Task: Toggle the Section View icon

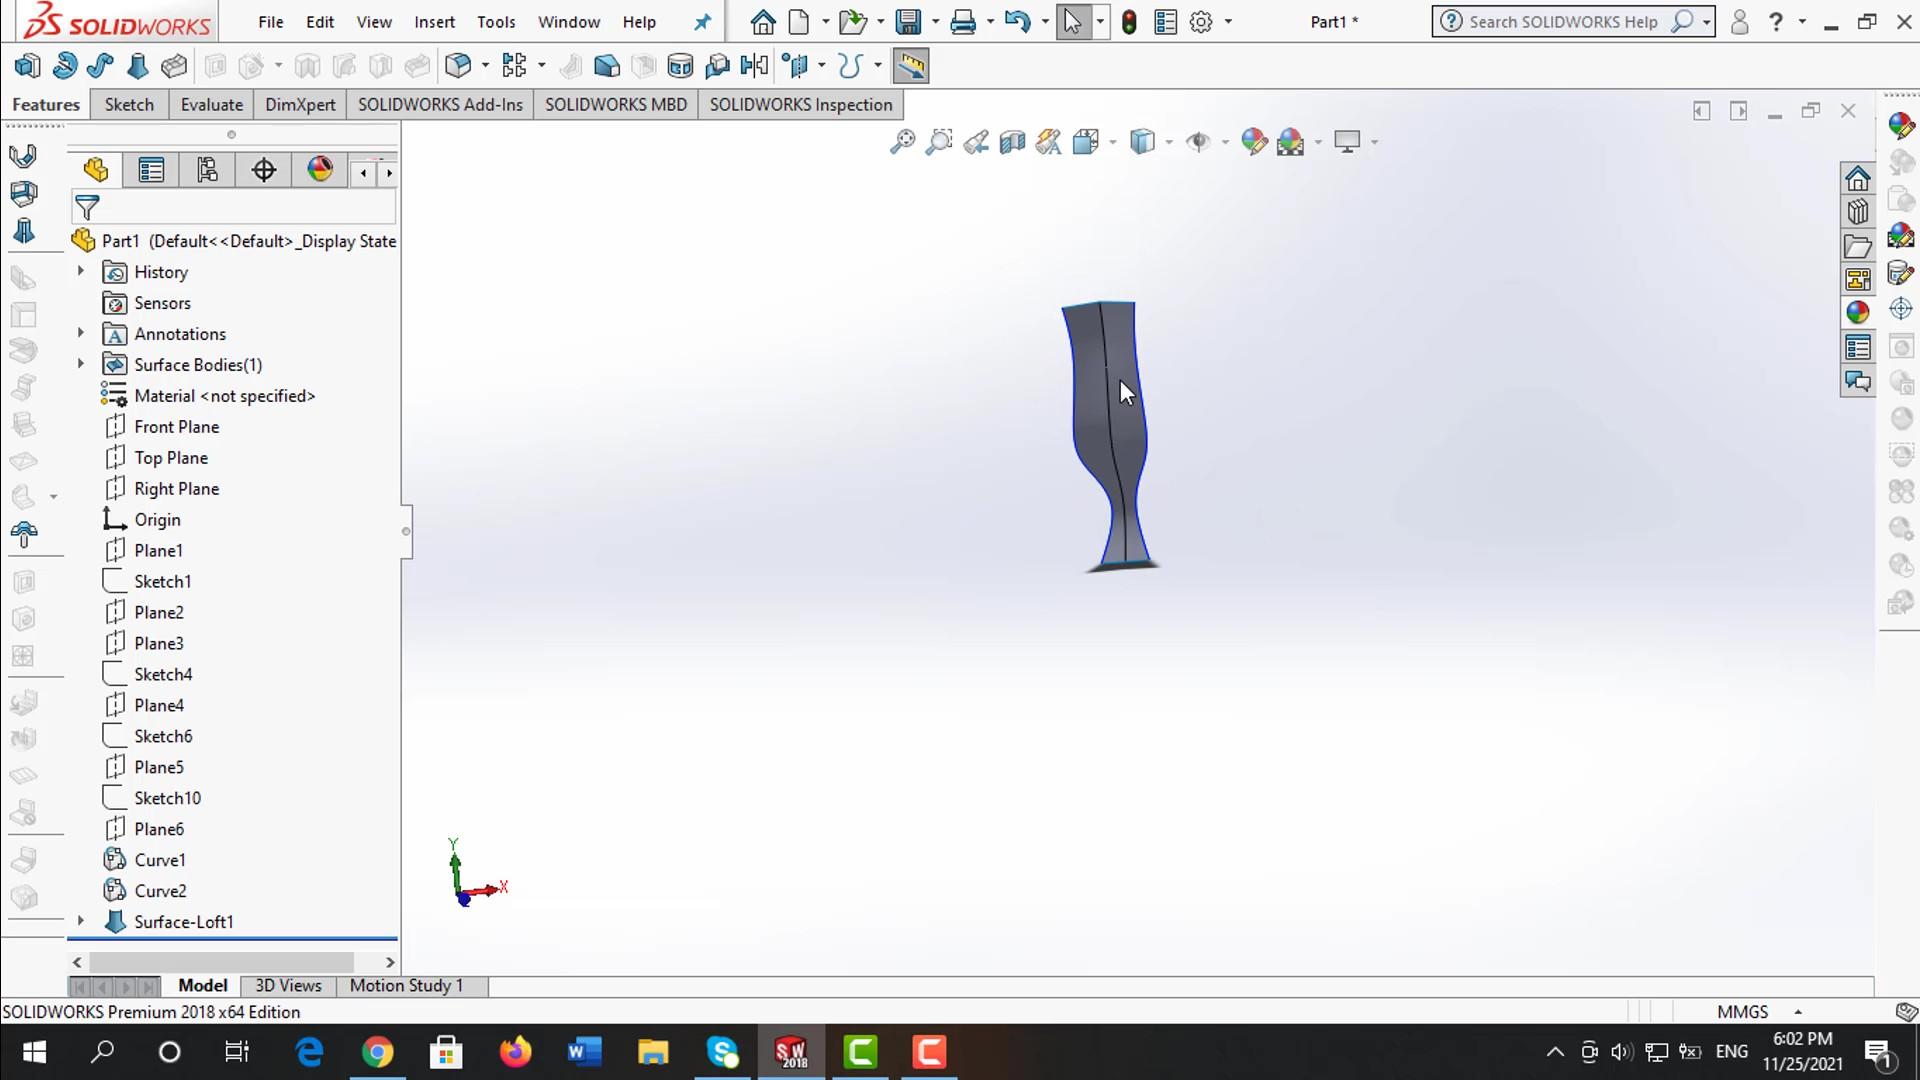Action: coord(1012,142)
